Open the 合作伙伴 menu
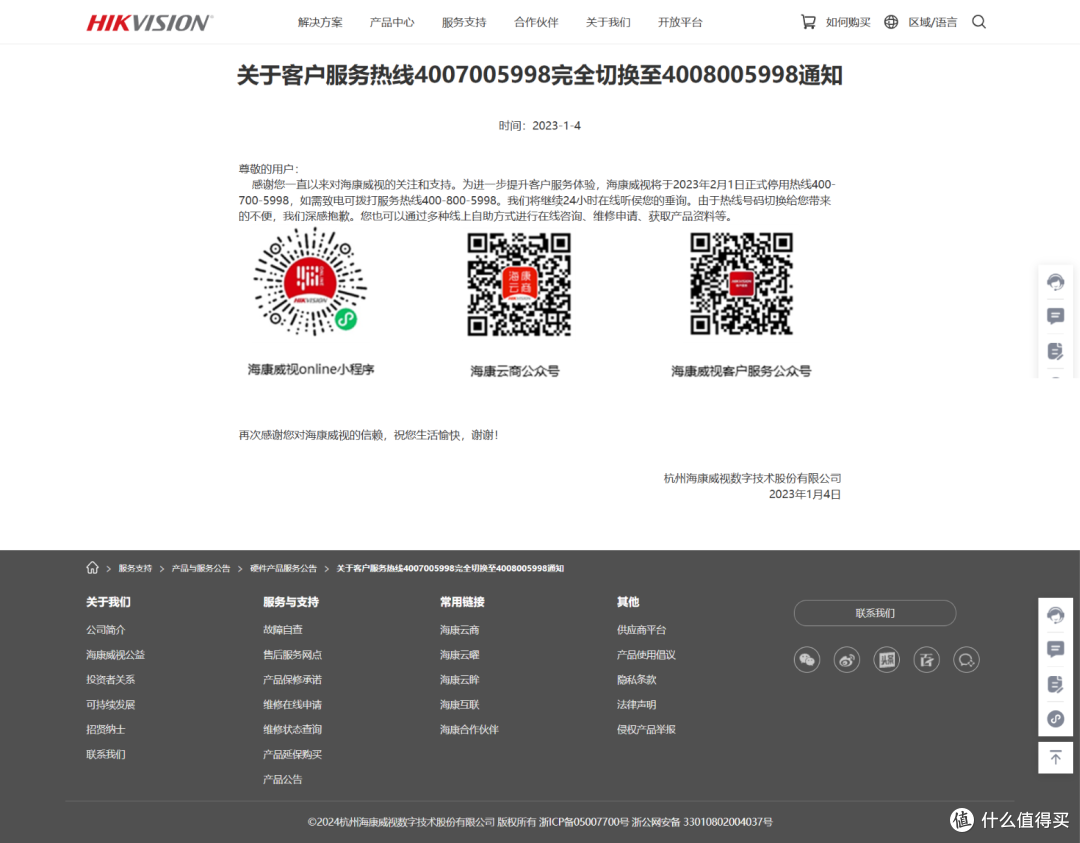Viewport: 1080px width, 843px height. point(536,22)
